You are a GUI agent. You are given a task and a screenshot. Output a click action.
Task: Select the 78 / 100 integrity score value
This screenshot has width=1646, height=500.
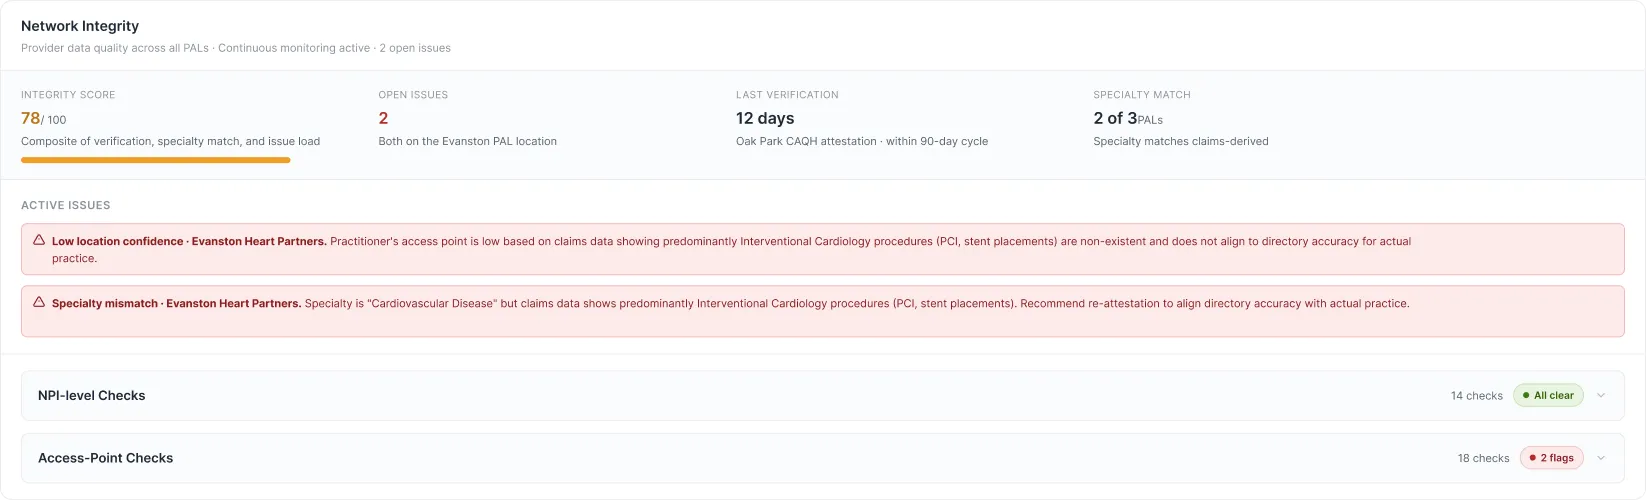[x=44, y=118]
